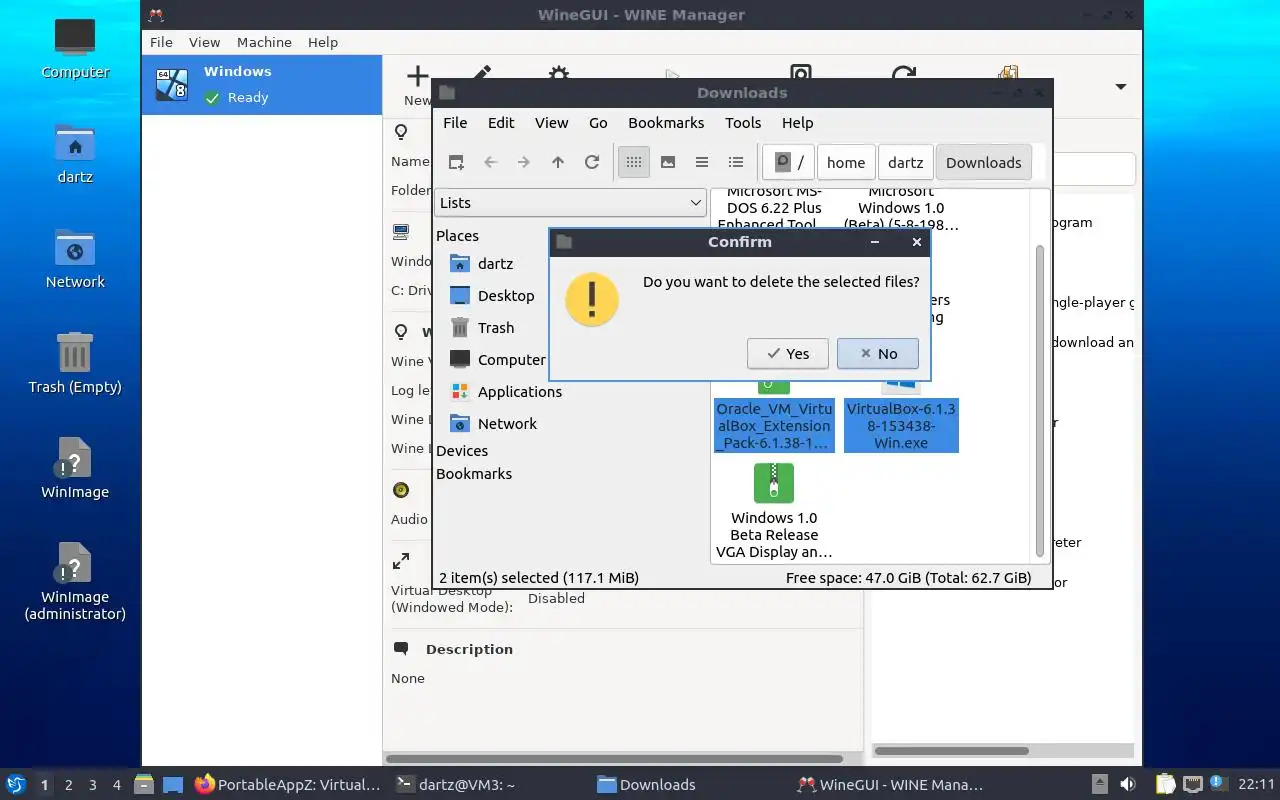
Task: Click the WinImage desktop icon
Action: point(75,469)
